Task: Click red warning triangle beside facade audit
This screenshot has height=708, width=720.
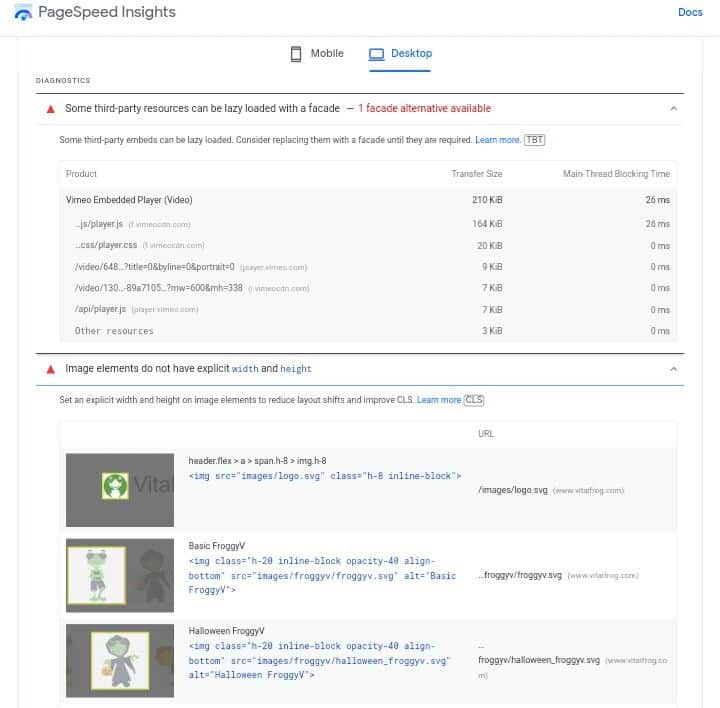Action: [51, 109]
